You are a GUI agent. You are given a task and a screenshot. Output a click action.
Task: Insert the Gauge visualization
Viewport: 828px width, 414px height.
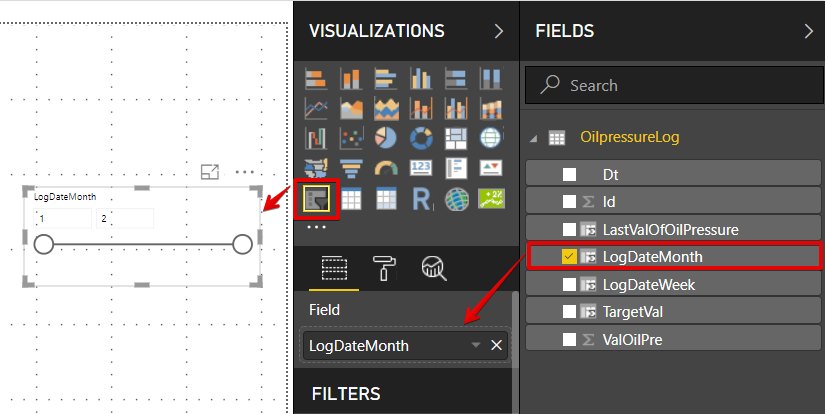[x=387, y=168]
